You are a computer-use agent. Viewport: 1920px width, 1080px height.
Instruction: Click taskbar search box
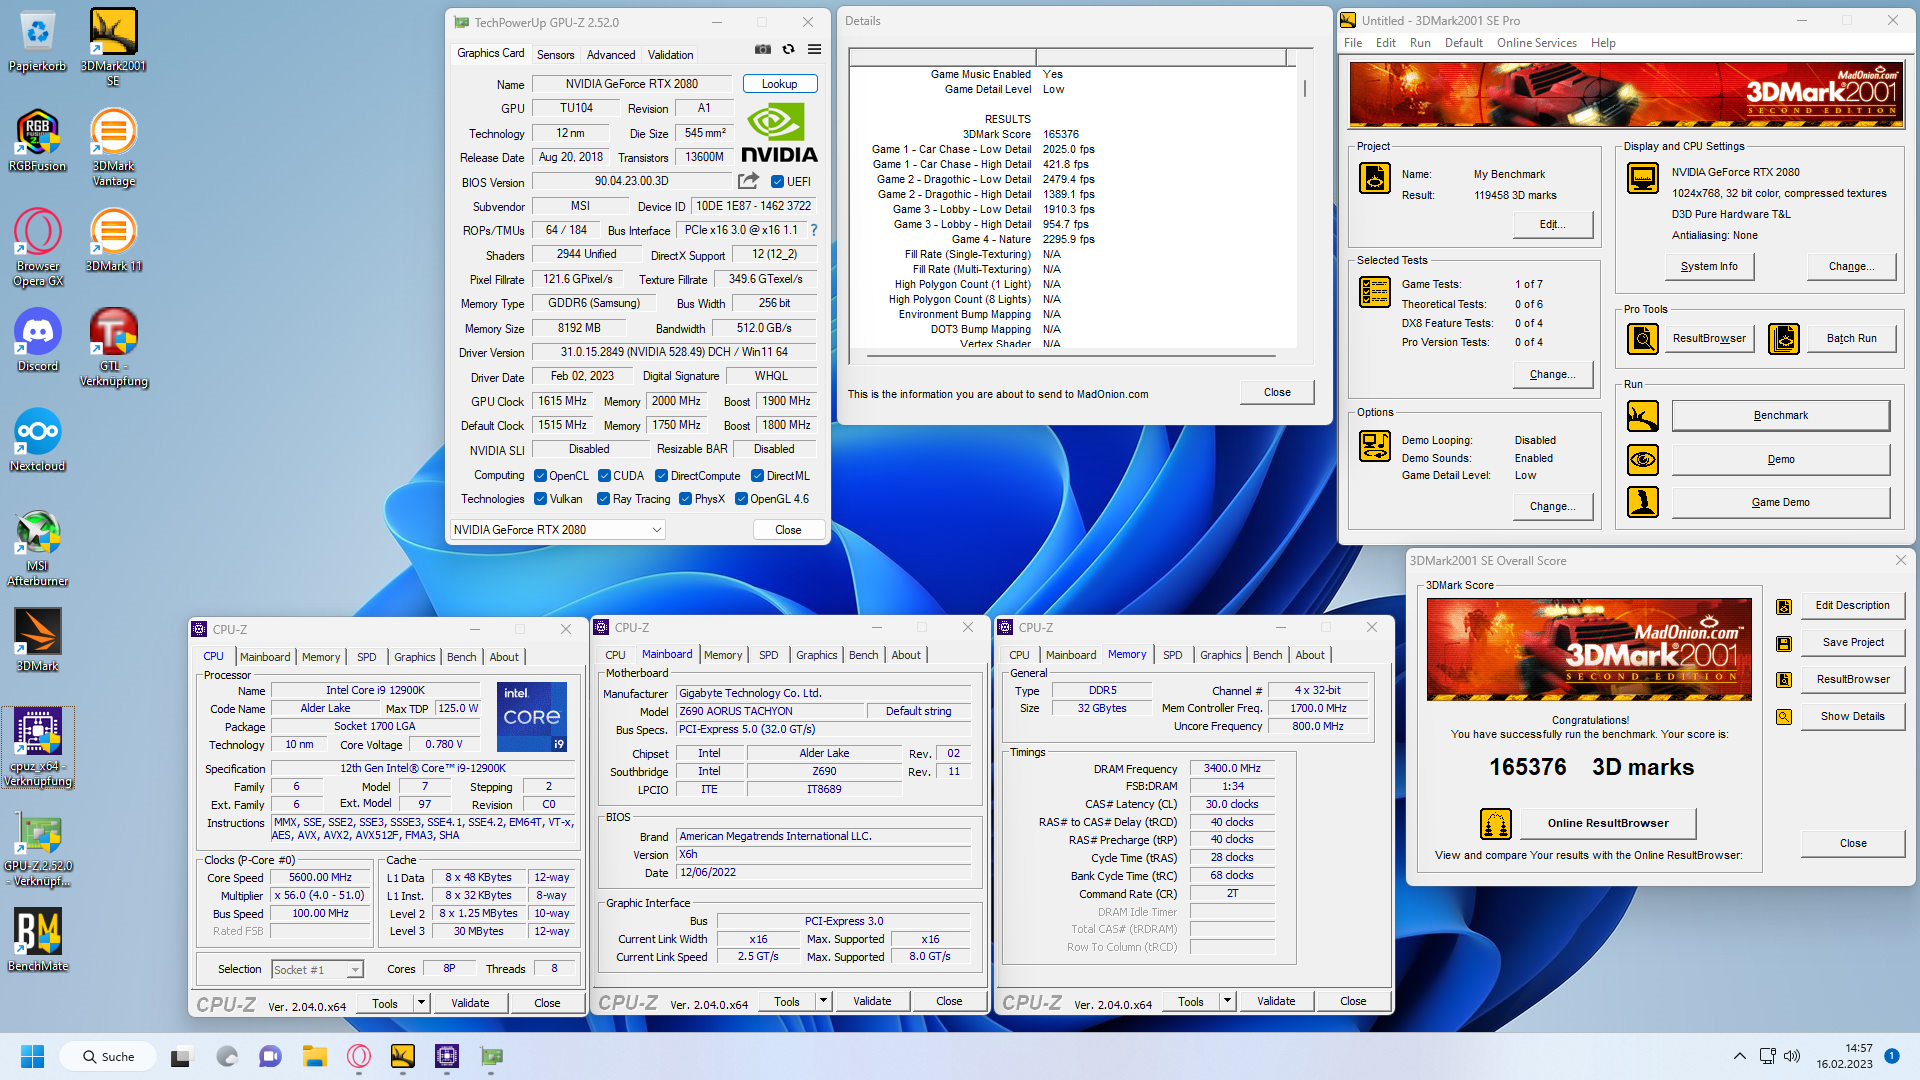pyautogui.click(x=109, y=1056)
